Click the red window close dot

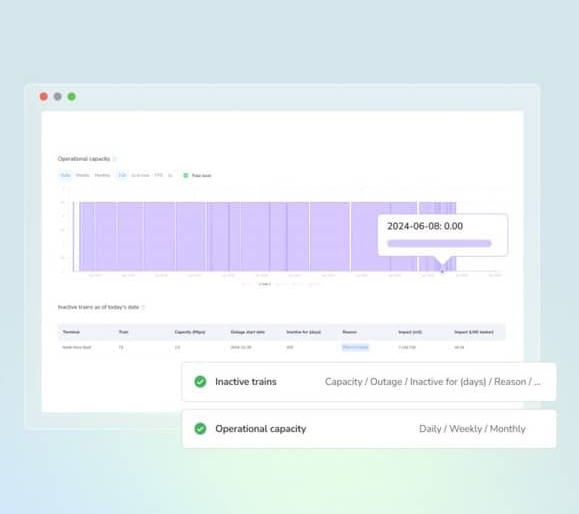[44, 96]
